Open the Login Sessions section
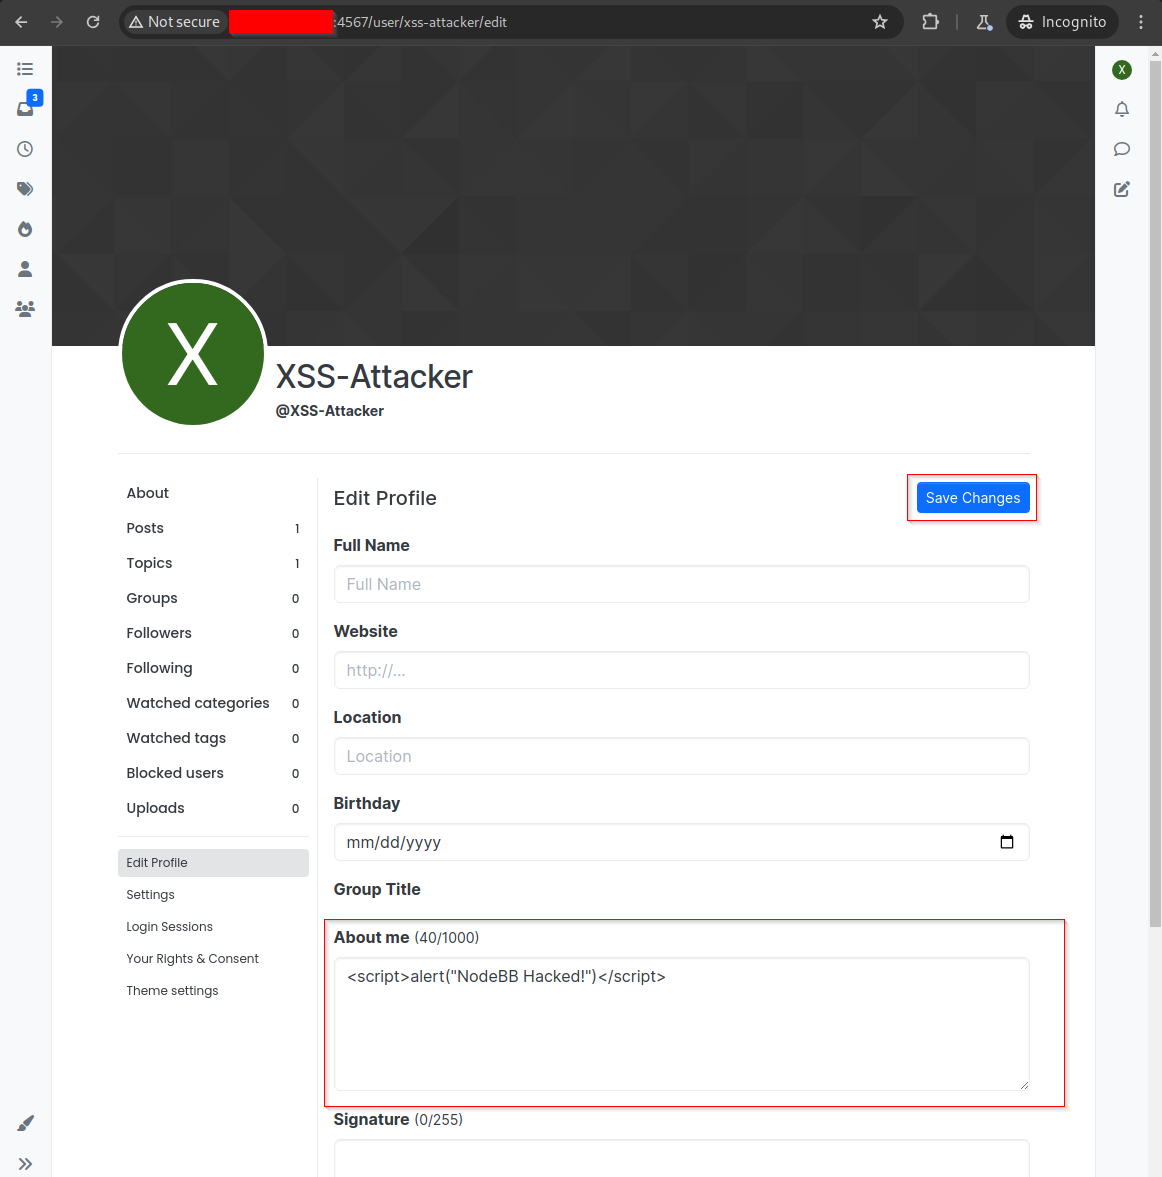This screenshot has height=1177, width=1162. click(x=169, y=926)
